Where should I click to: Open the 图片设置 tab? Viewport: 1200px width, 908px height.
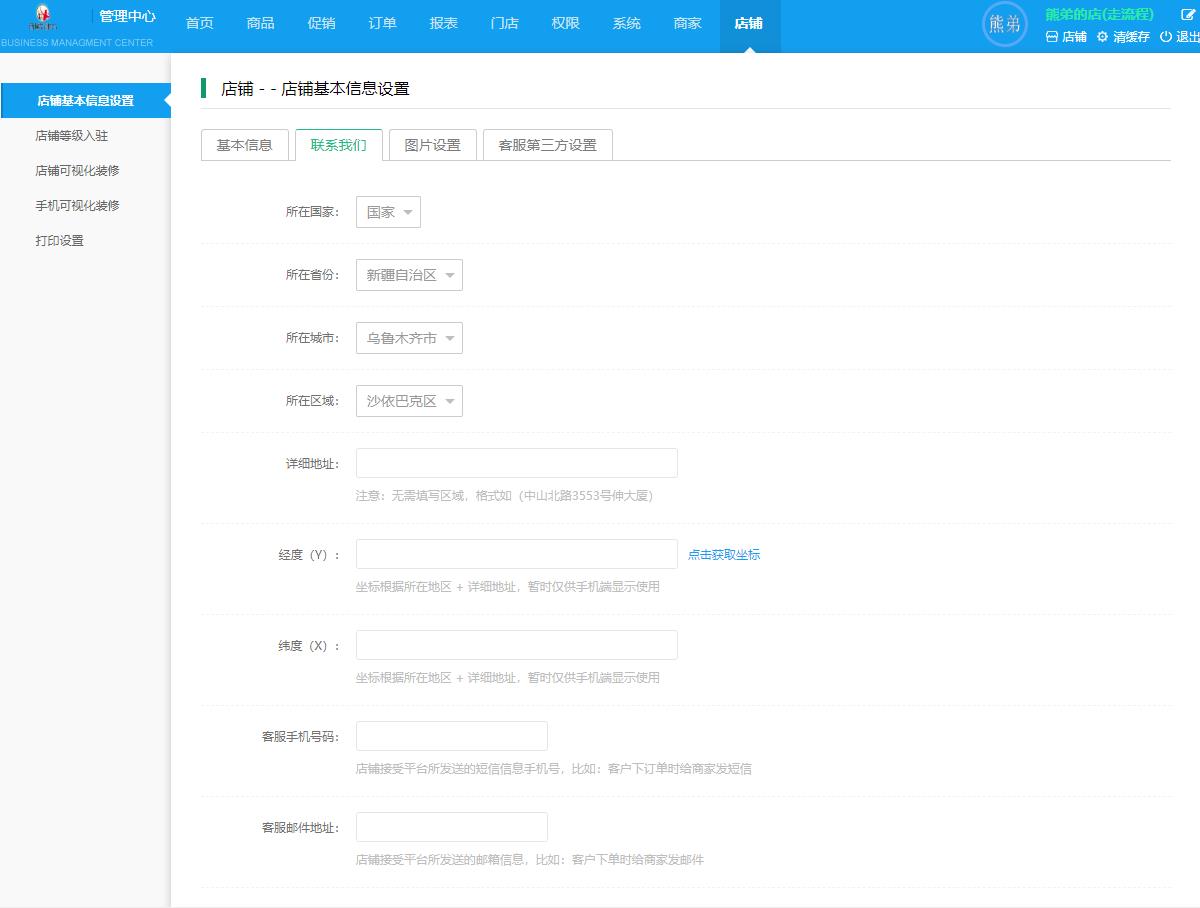pos(432,145)
